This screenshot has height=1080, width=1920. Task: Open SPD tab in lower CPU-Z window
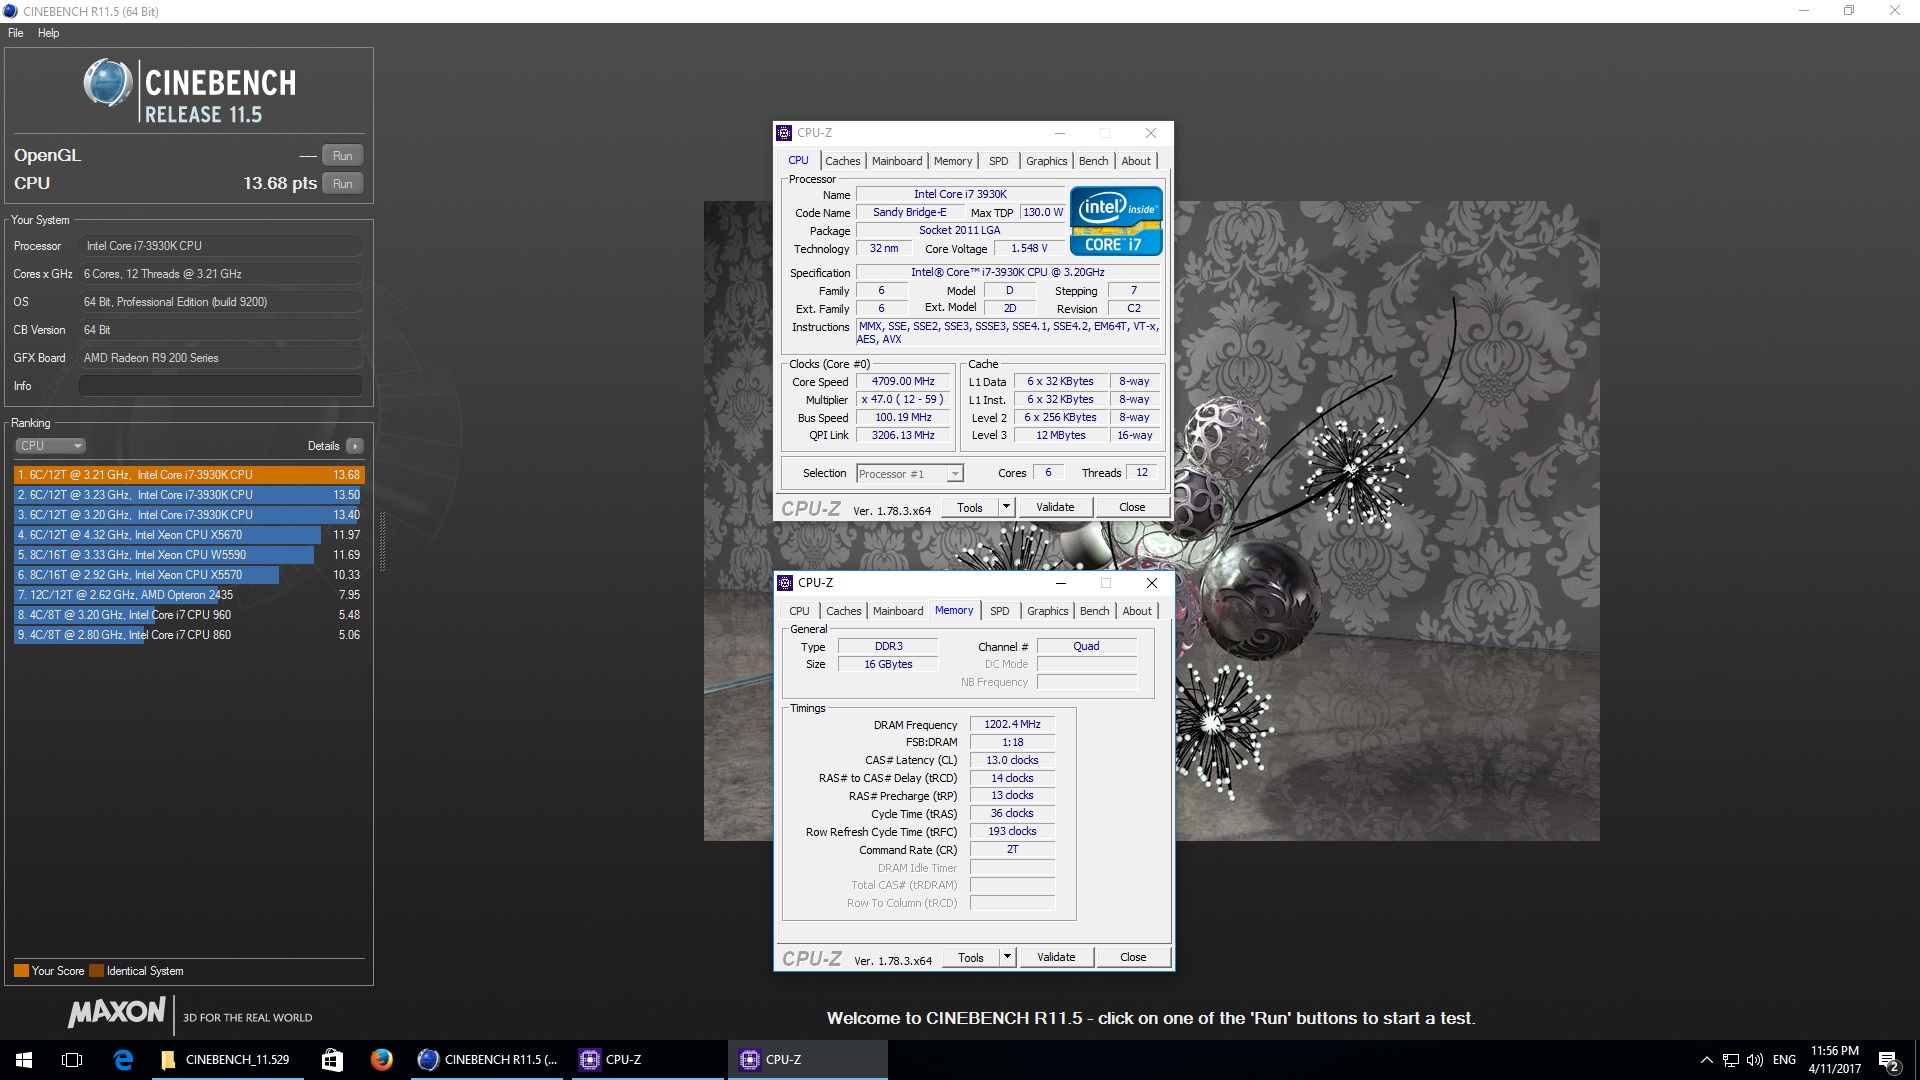coord(1000,611)
